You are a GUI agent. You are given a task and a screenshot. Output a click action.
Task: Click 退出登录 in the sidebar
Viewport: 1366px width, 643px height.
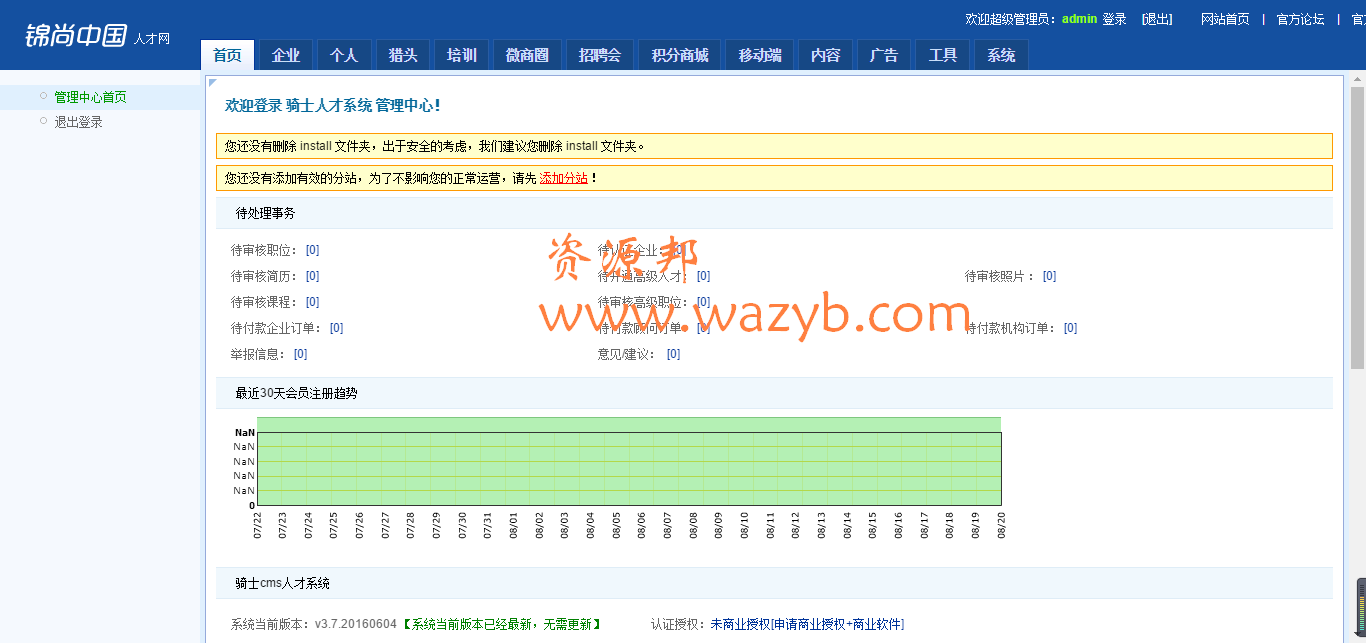click(78, 122)
